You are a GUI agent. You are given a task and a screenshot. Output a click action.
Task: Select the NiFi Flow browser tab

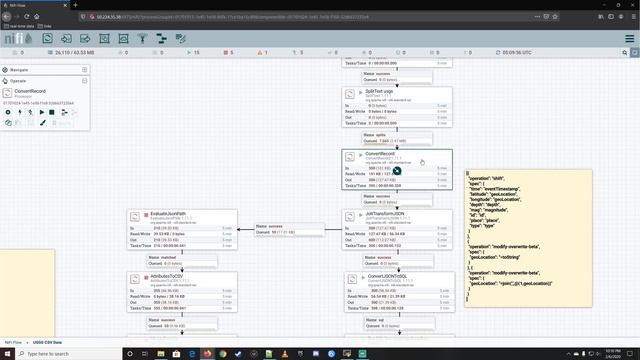pyautogui.click(x=35, y=5)
